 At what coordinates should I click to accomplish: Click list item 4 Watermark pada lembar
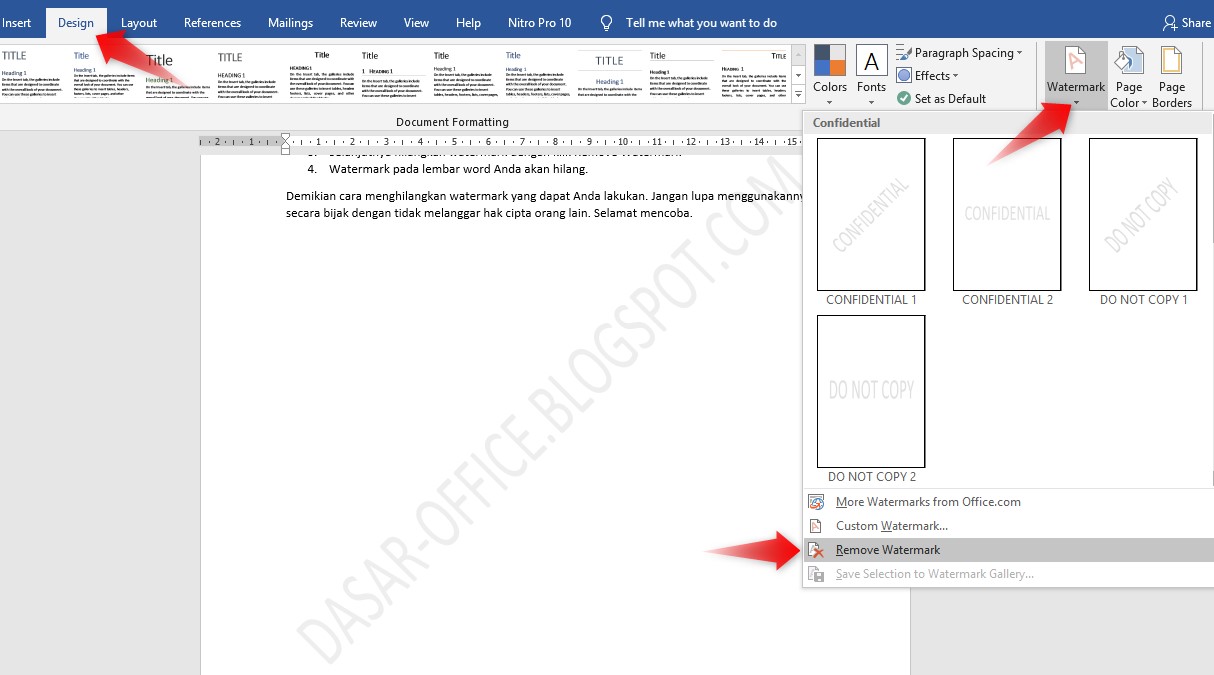pos(448,169)
